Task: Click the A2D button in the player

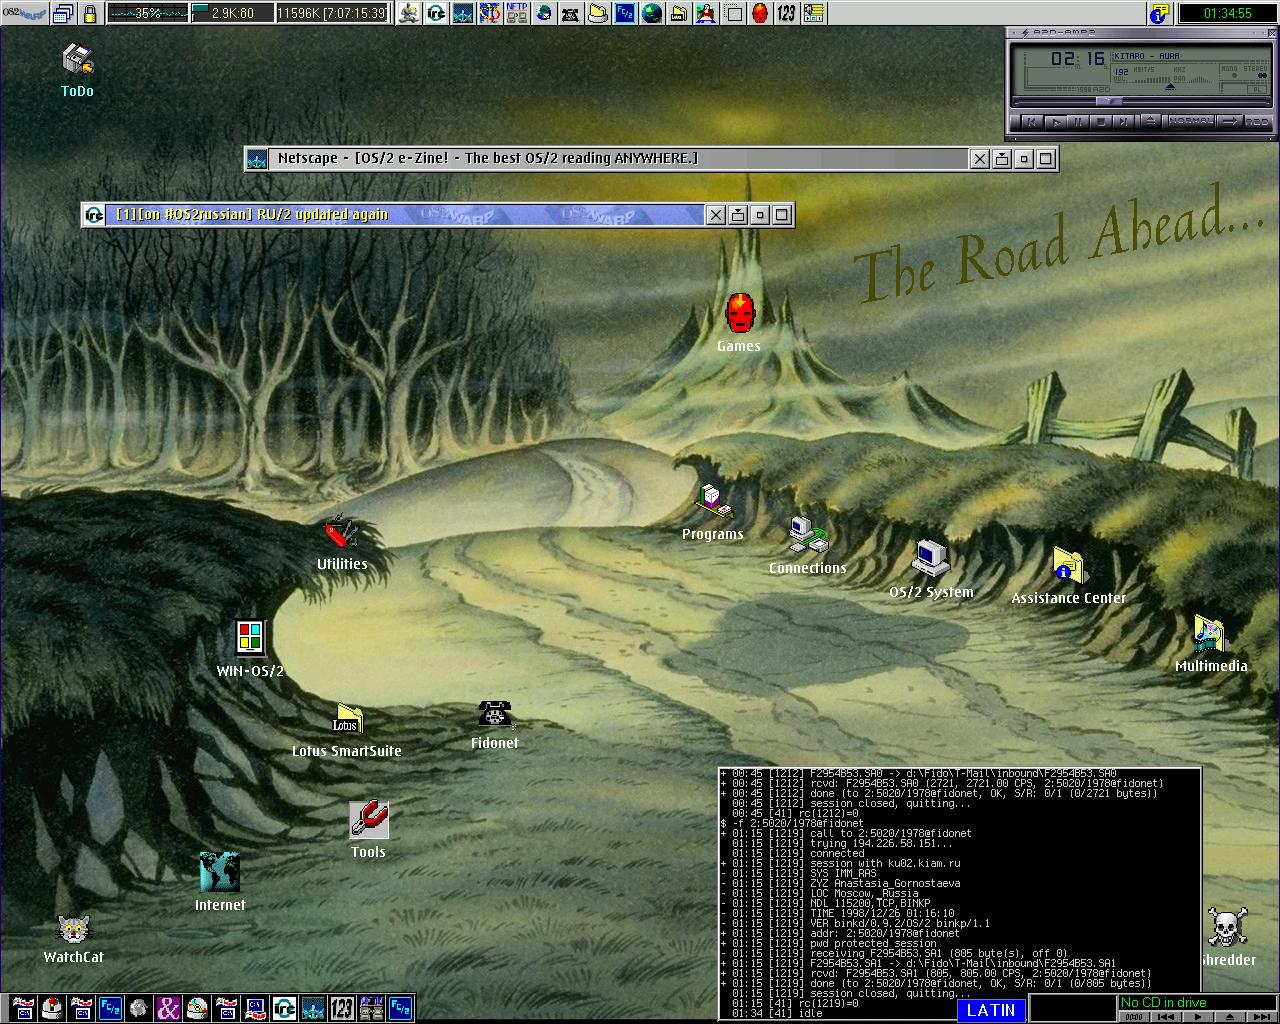Action: click(1258, 122)
